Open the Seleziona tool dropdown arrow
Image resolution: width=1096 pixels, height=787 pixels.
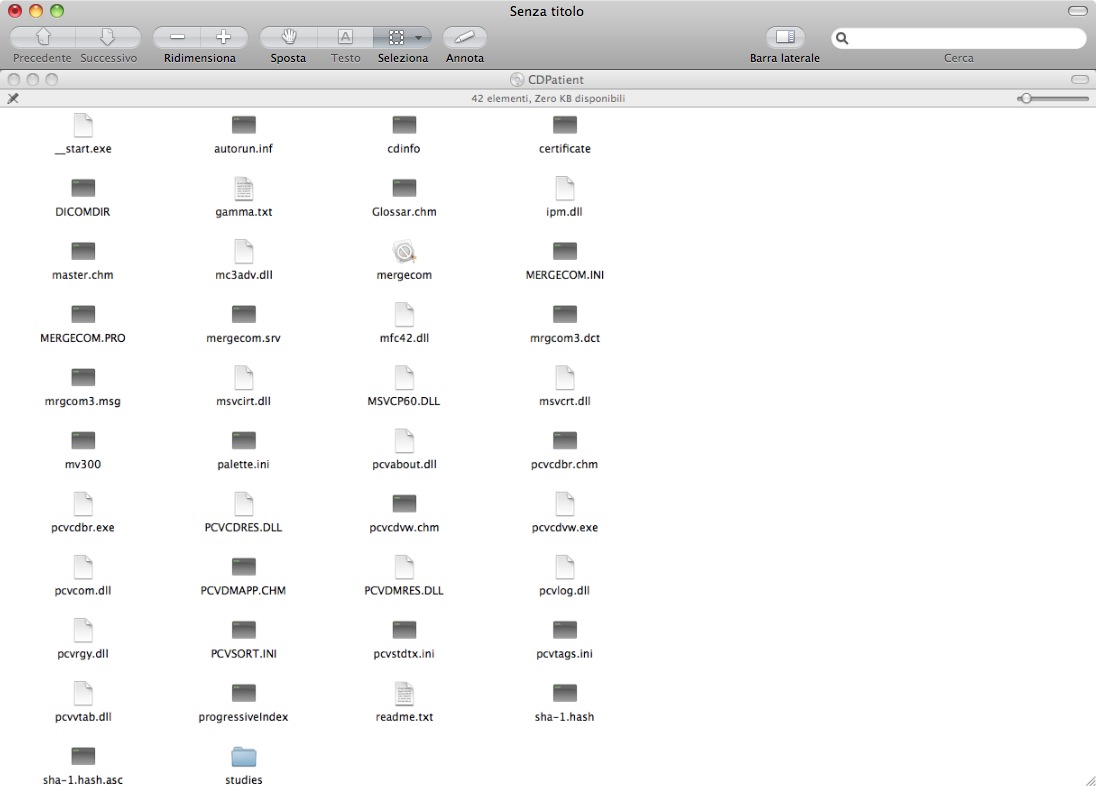pyautogui.click(x=419, y=38)
